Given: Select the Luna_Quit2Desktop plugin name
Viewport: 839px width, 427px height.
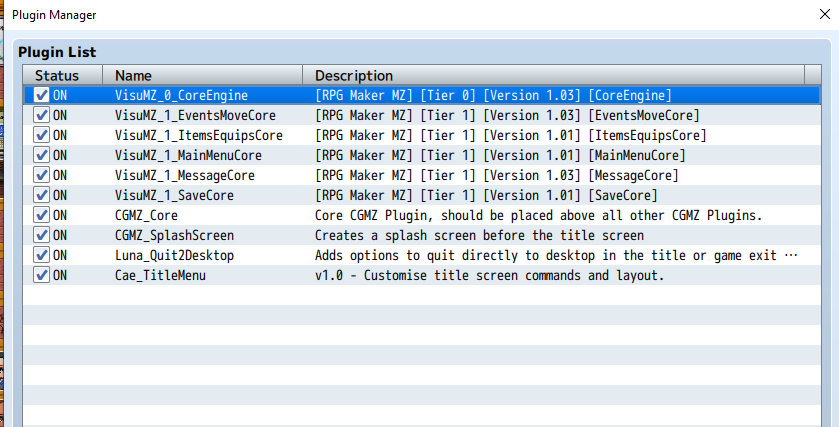Looking at the screenshot, I should [x=174, y=256].
